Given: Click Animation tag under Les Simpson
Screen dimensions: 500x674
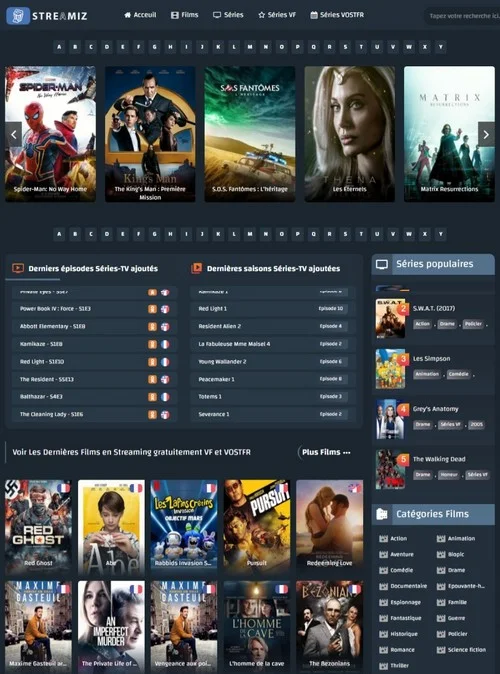Looking at the screenshot, I should (x=427, y=374).
